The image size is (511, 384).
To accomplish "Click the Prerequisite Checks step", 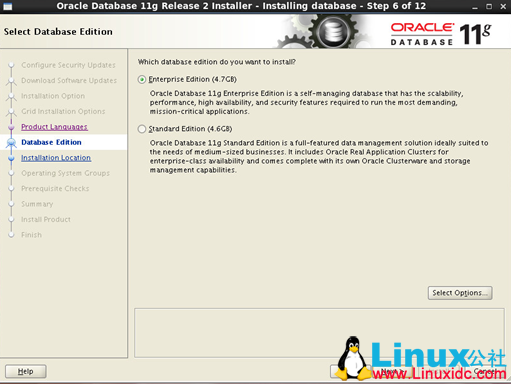I will point(55,189).
